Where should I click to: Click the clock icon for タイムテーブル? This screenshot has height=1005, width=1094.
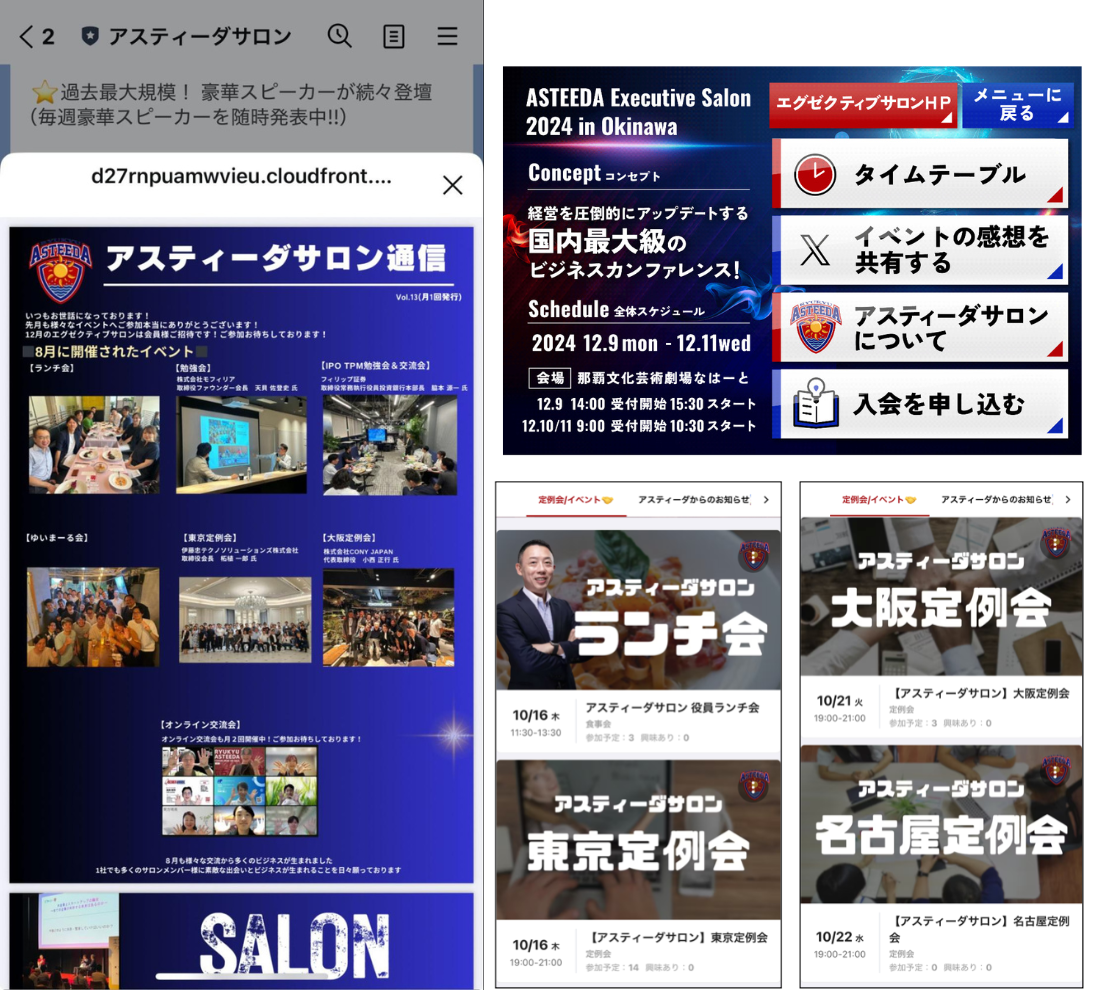(x=814, y=175)
